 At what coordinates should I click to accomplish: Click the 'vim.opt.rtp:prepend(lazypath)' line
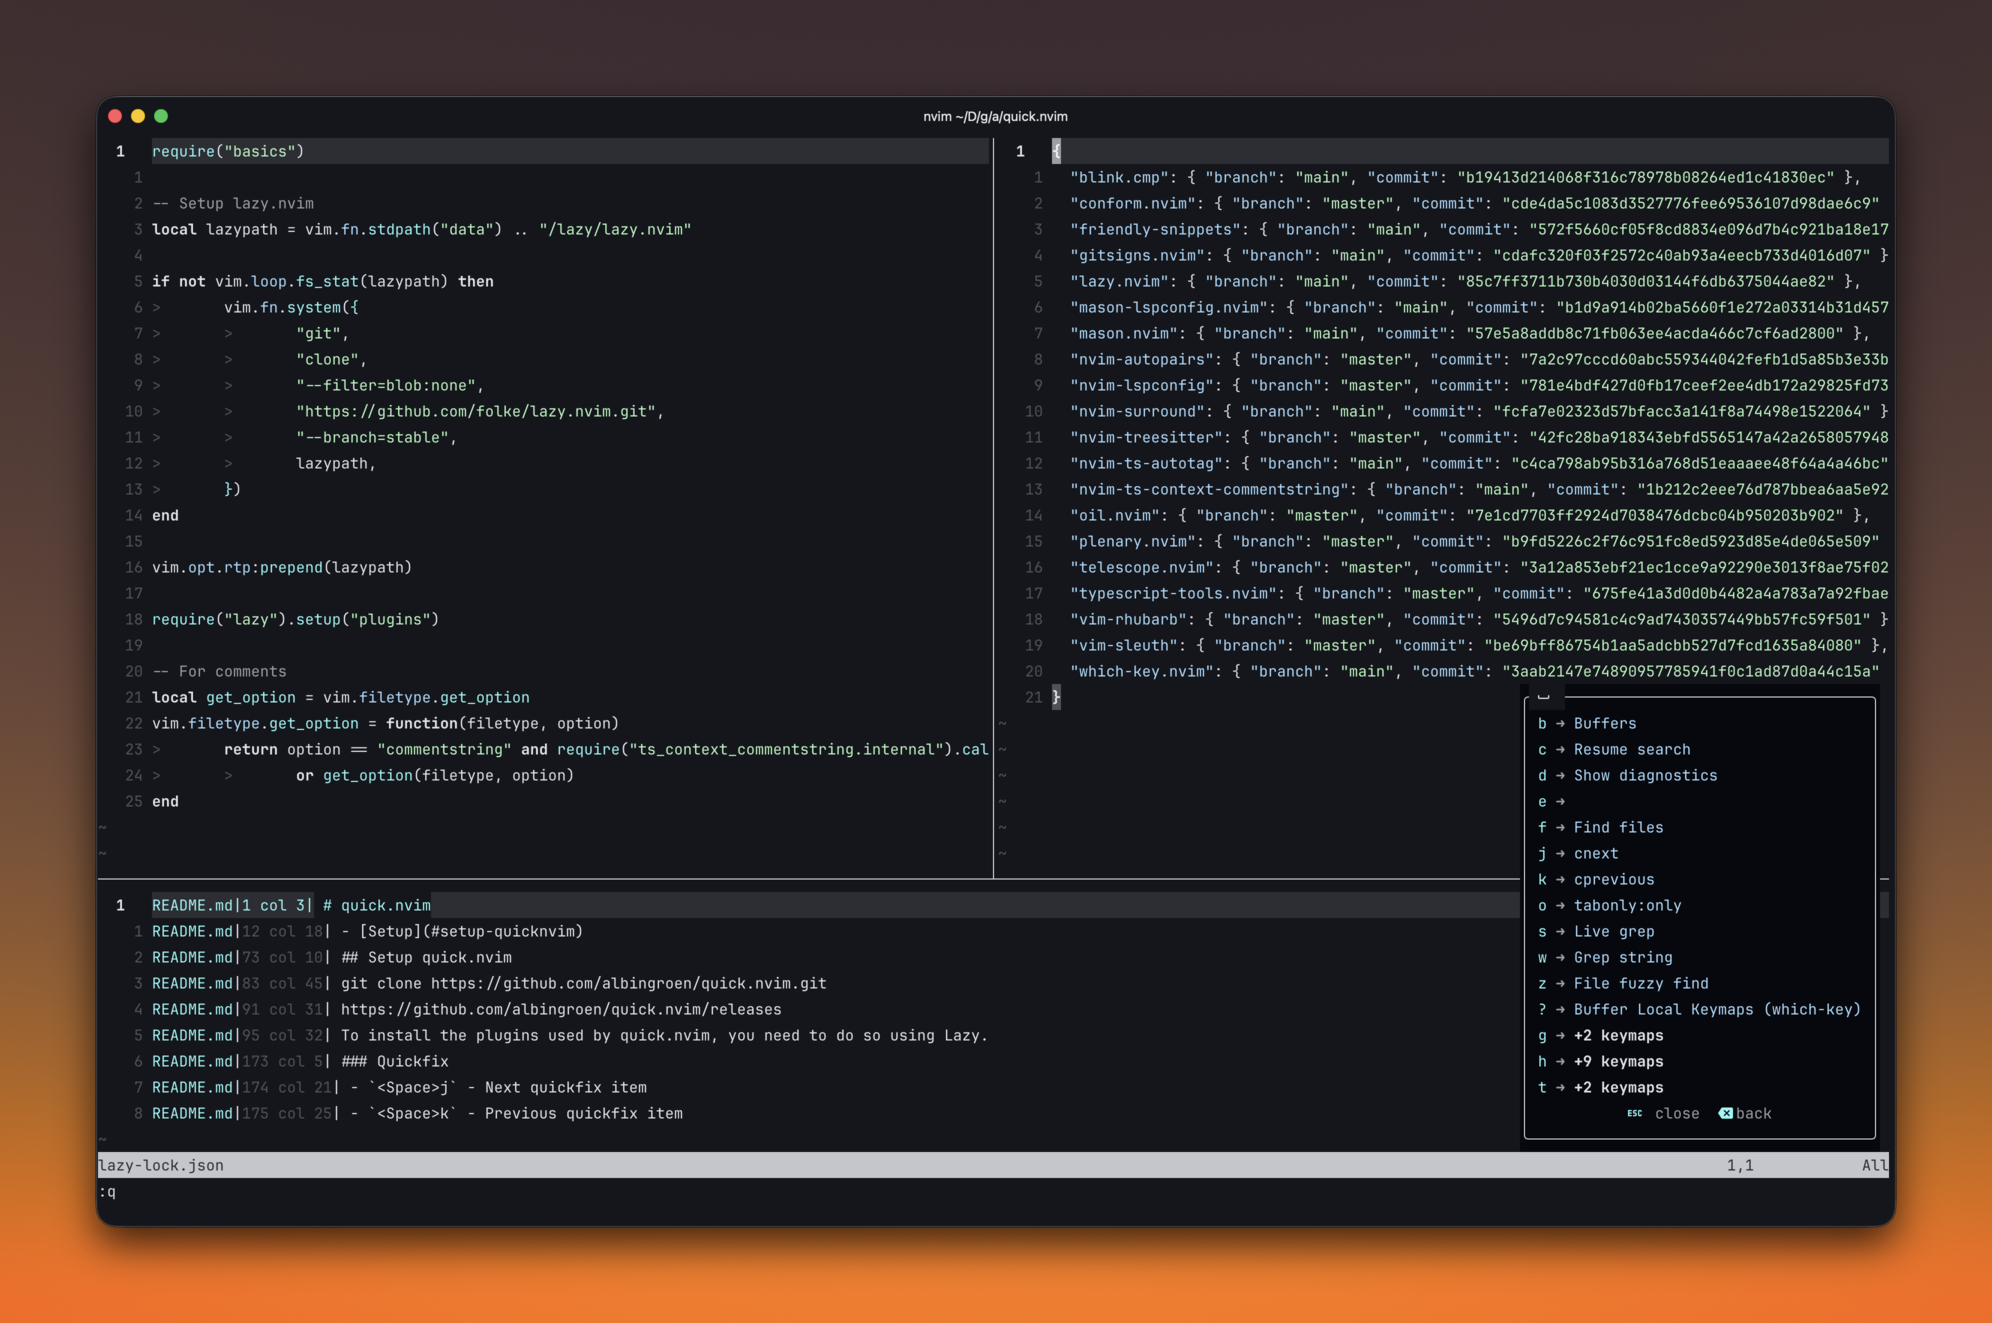tap(282, 567)
